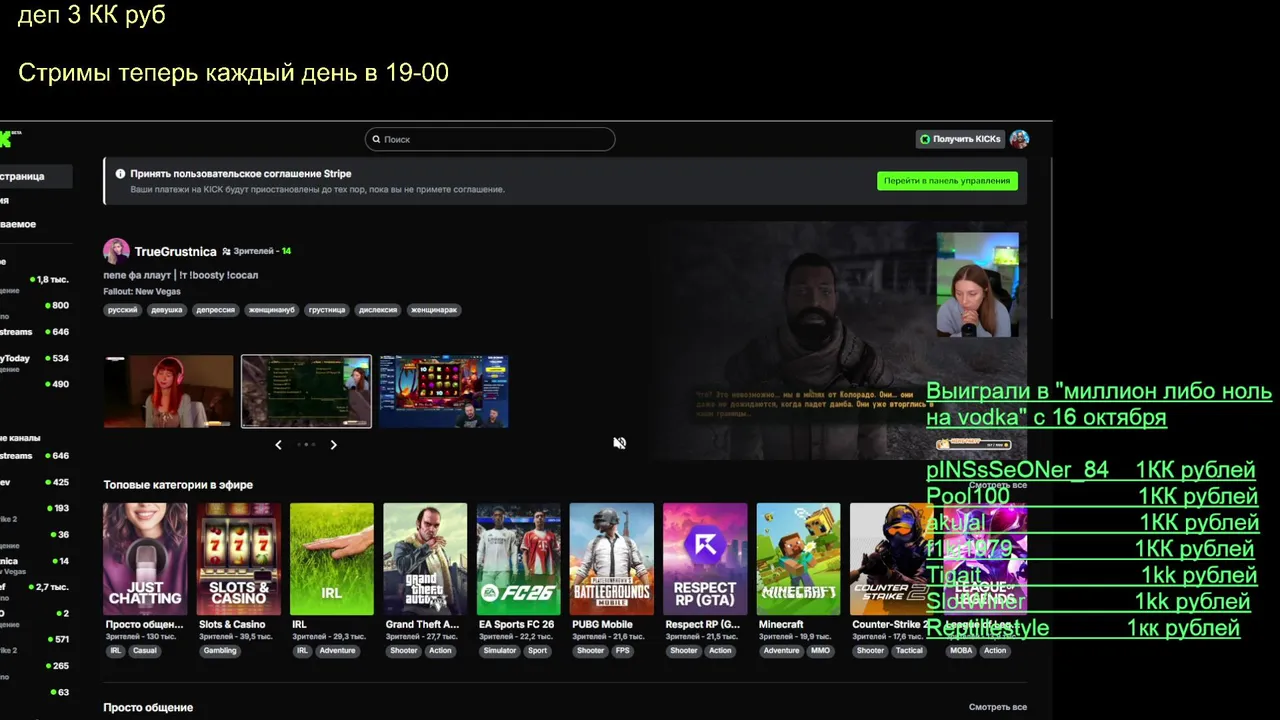Click the PUBG Mobile title text

pyautogui.click(x=602, y=624)
